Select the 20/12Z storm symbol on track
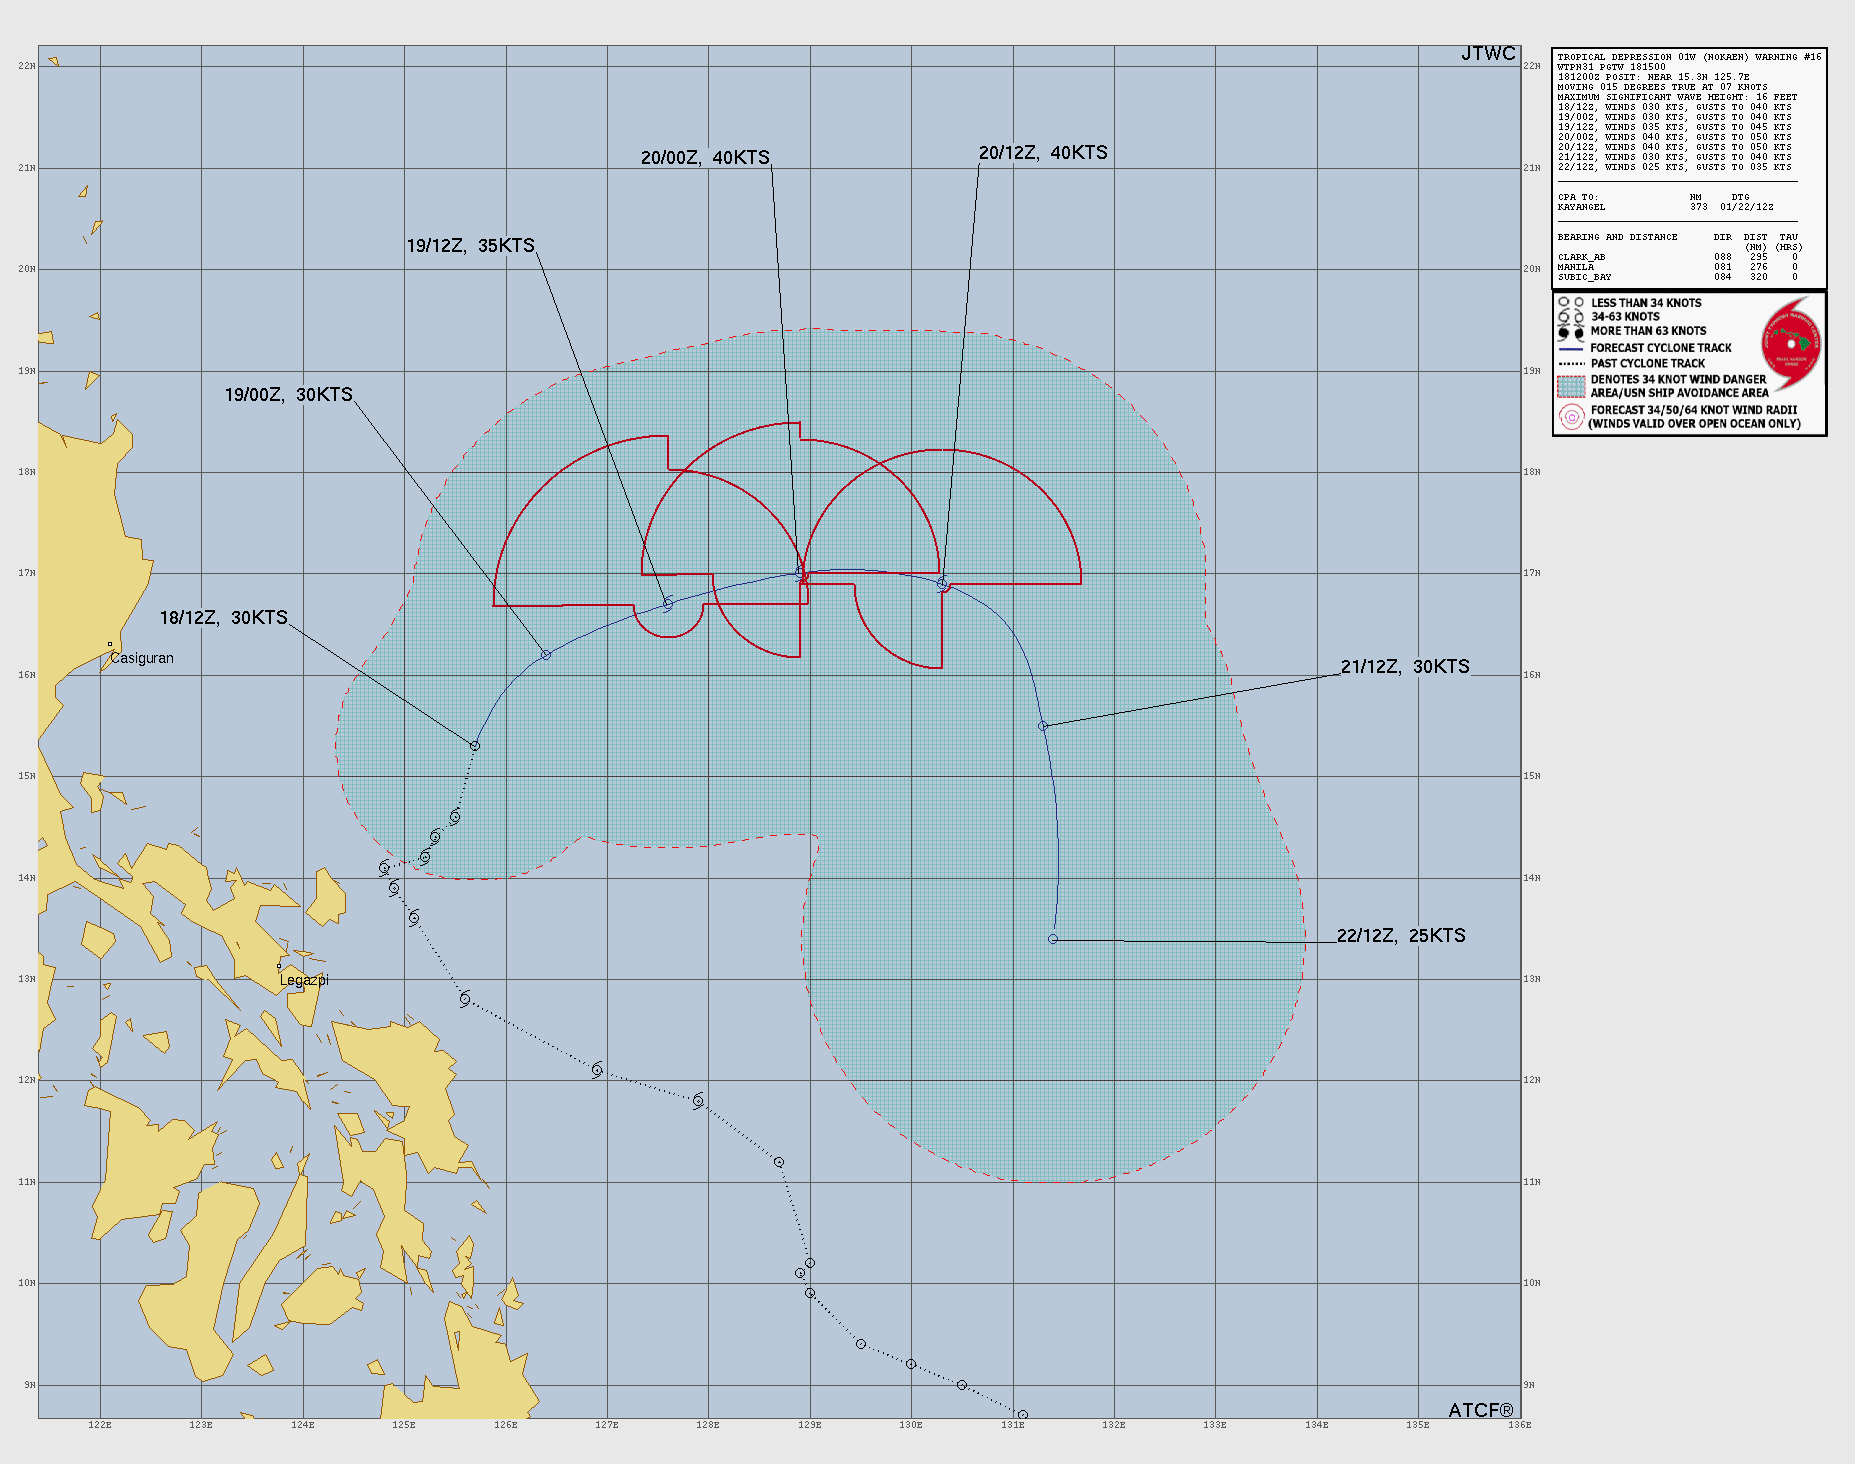 (x=942, y=583)
